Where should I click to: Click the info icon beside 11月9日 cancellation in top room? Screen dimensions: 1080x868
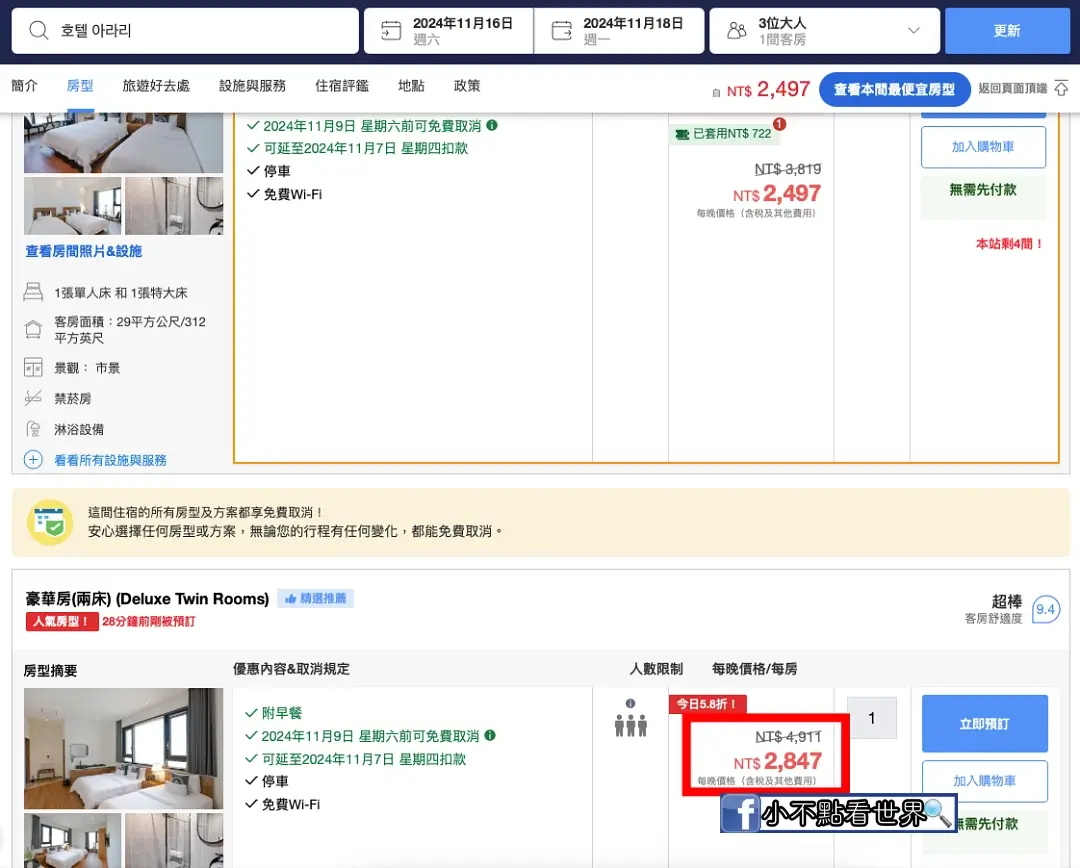point(492,125)
